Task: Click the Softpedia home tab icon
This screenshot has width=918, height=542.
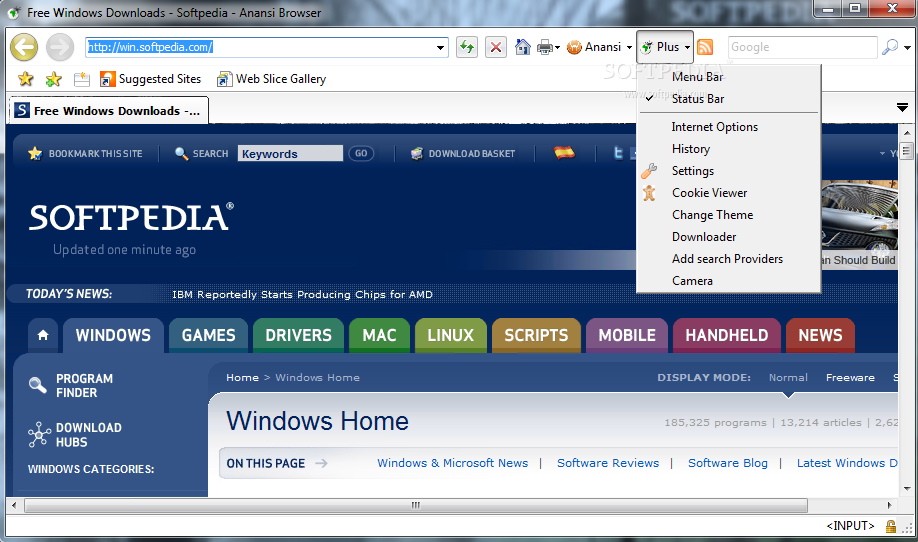Action: click(43, 335)
